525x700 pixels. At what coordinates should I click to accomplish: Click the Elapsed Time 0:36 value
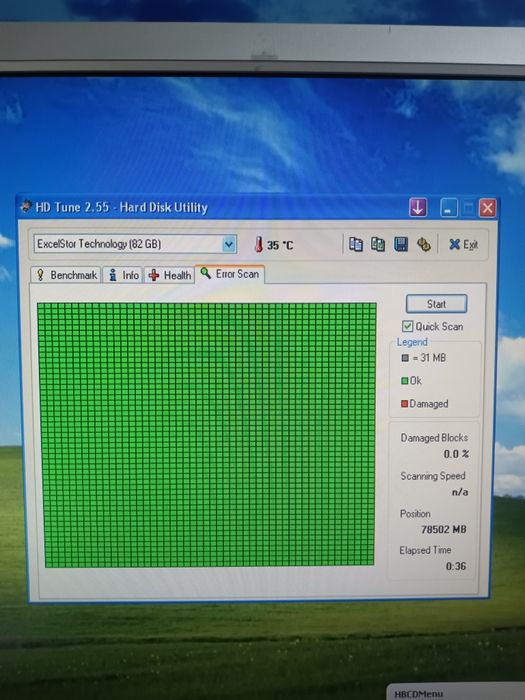click(455, 566)
